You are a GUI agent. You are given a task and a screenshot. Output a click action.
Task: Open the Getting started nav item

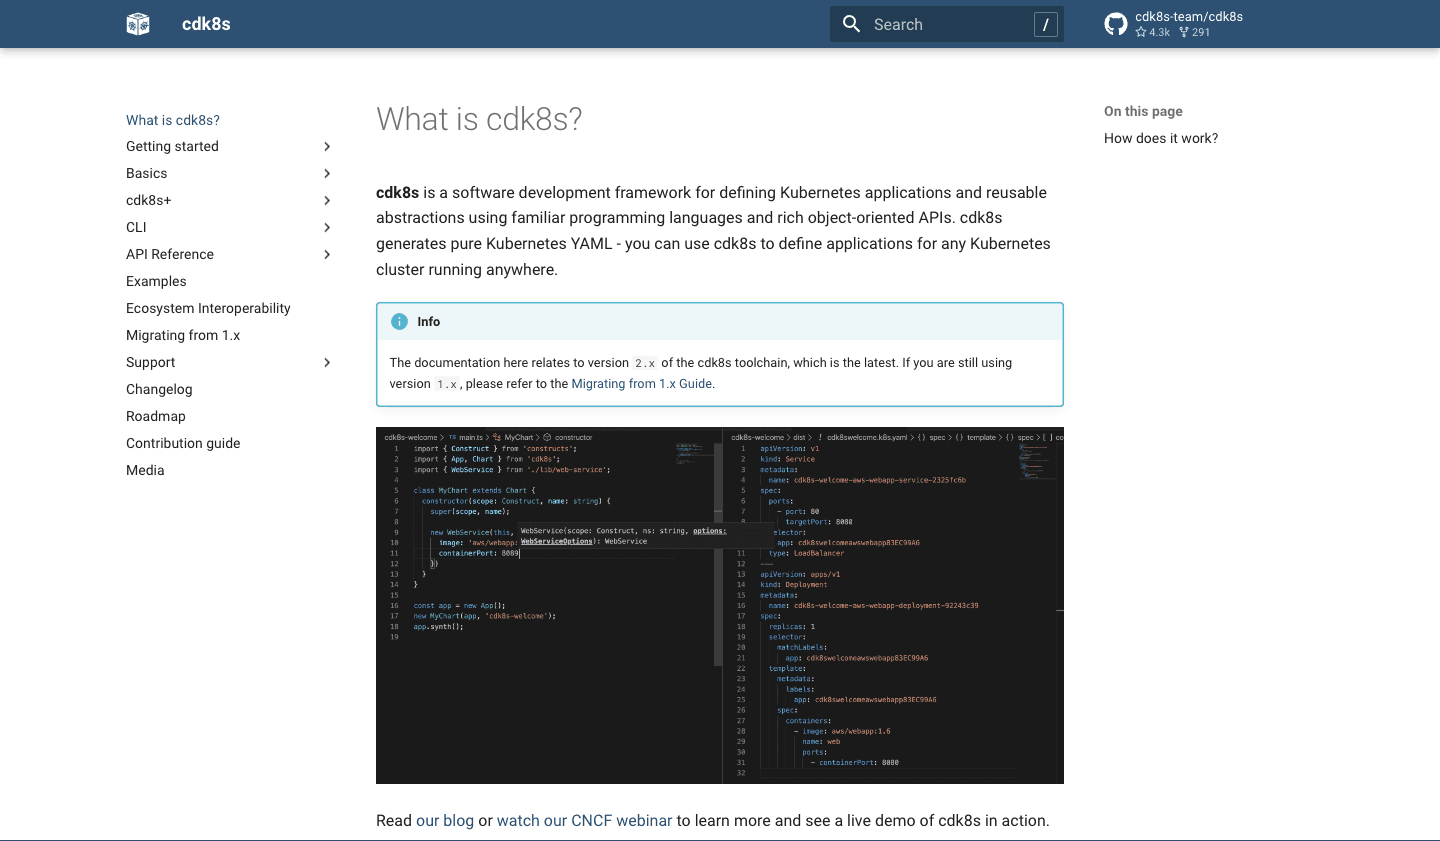(x=172, y=146)
